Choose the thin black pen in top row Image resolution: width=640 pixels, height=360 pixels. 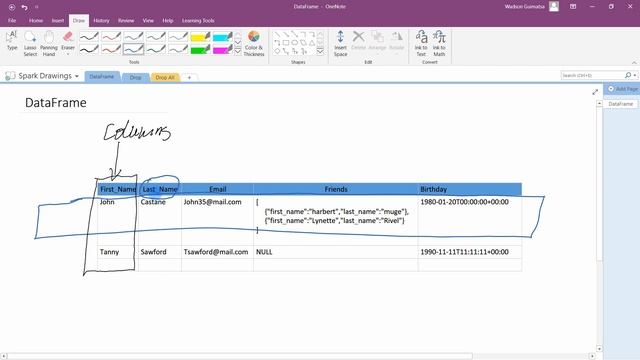(x=89, y=37)
